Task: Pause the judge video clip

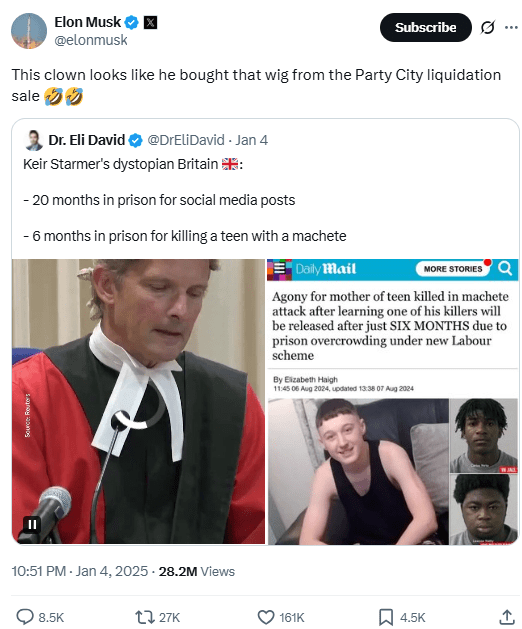Action: click(x=32, y=524)
